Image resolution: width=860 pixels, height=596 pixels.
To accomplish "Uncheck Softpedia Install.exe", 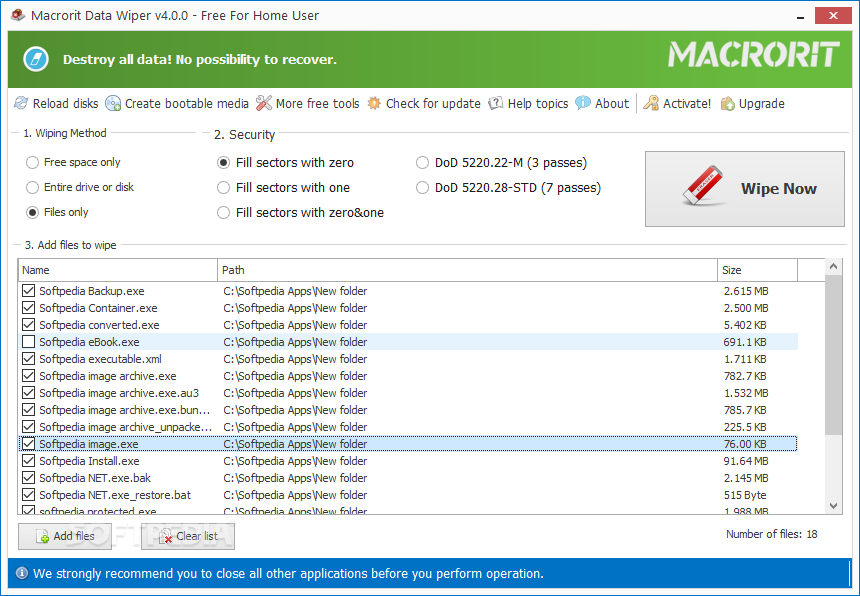I will coord(29,461).
